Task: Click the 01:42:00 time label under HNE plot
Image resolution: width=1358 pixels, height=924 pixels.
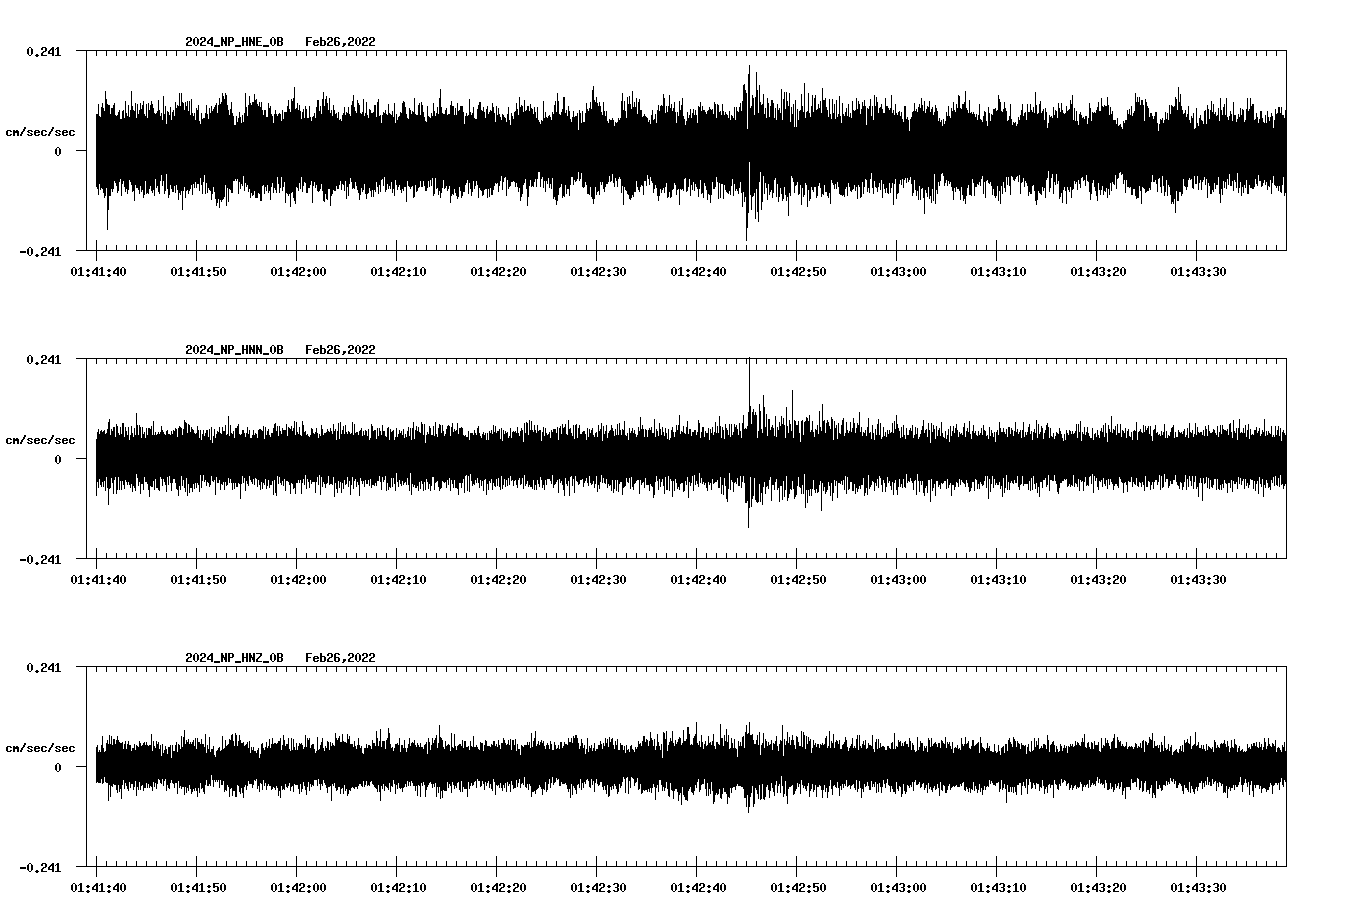Action: [298, 272]
